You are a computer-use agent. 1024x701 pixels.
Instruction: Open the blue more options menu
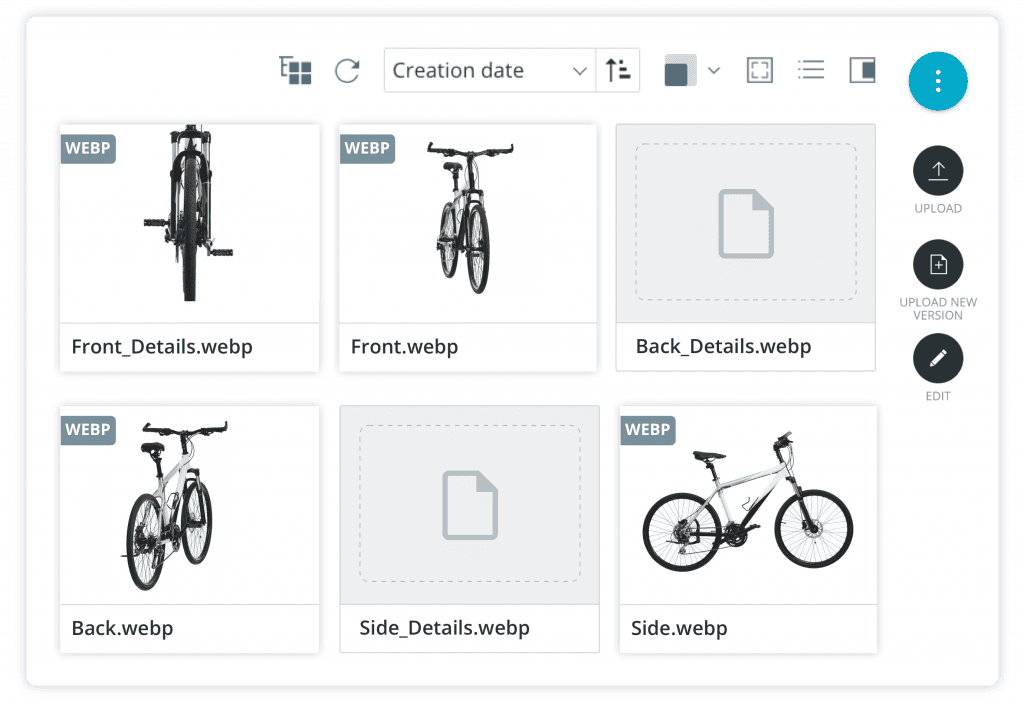(x=938, y=80)
